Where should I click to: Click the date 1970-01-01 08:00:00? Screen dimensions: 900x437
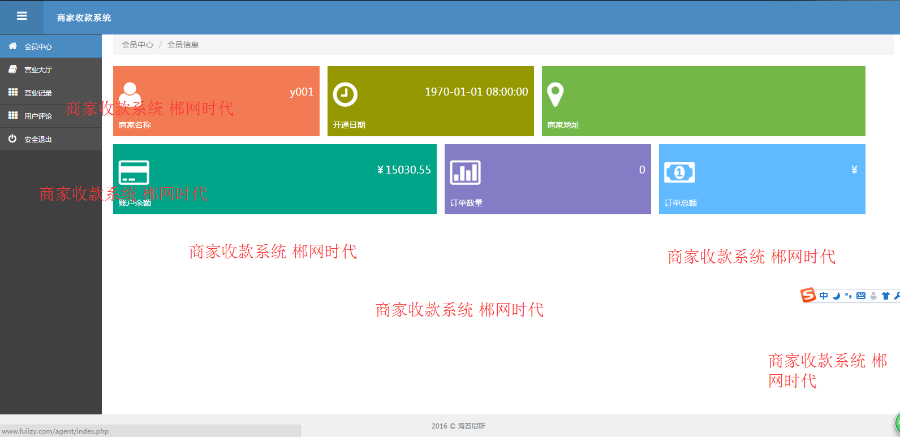[x=476, y=92]
